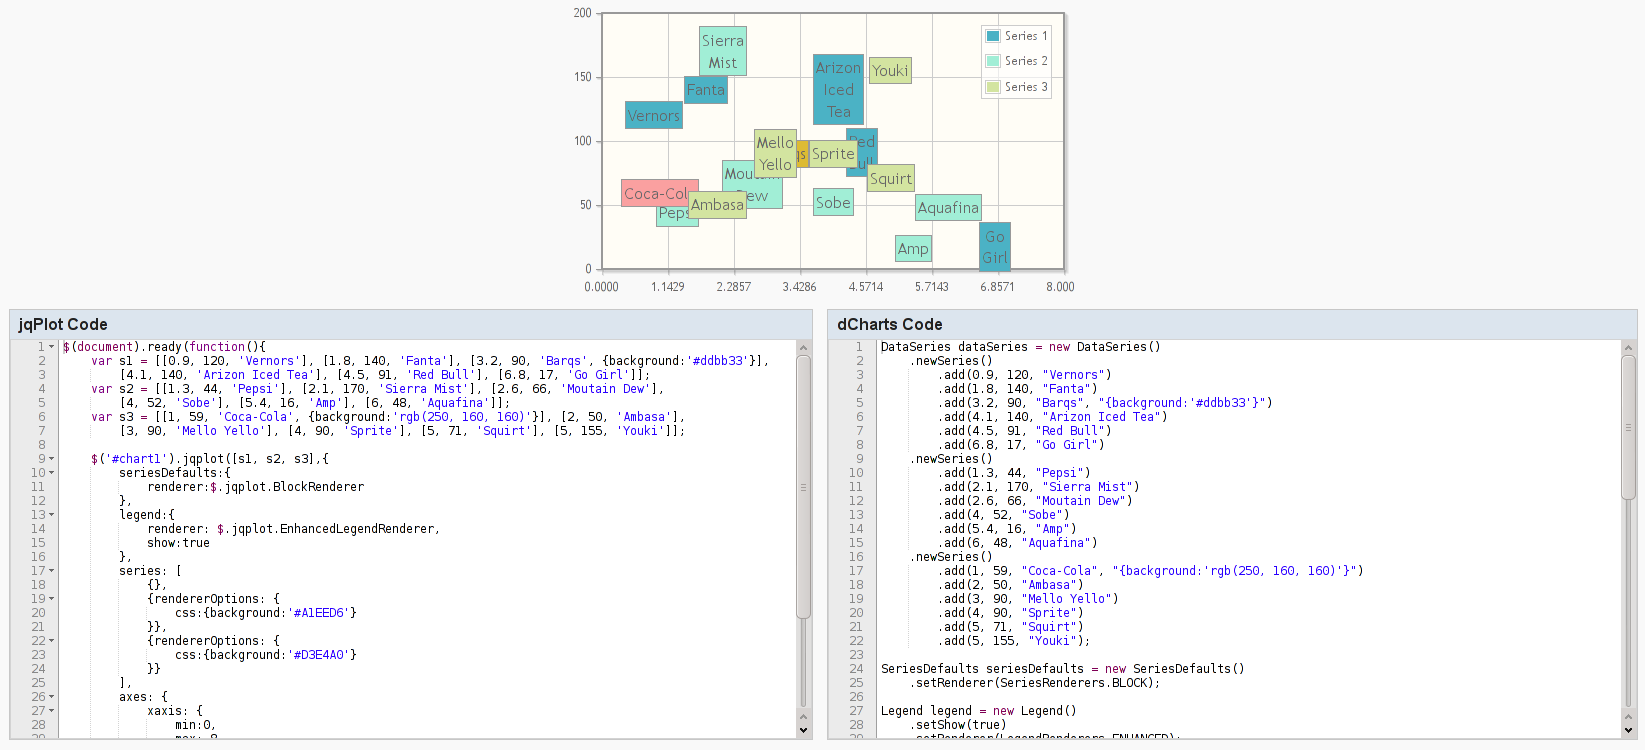Click the Amp block
The height and width of the screenshot is (750, 1645).
(913, 248)
